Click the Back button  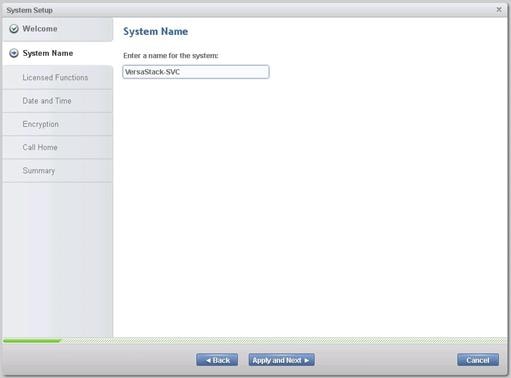[217, 360]
